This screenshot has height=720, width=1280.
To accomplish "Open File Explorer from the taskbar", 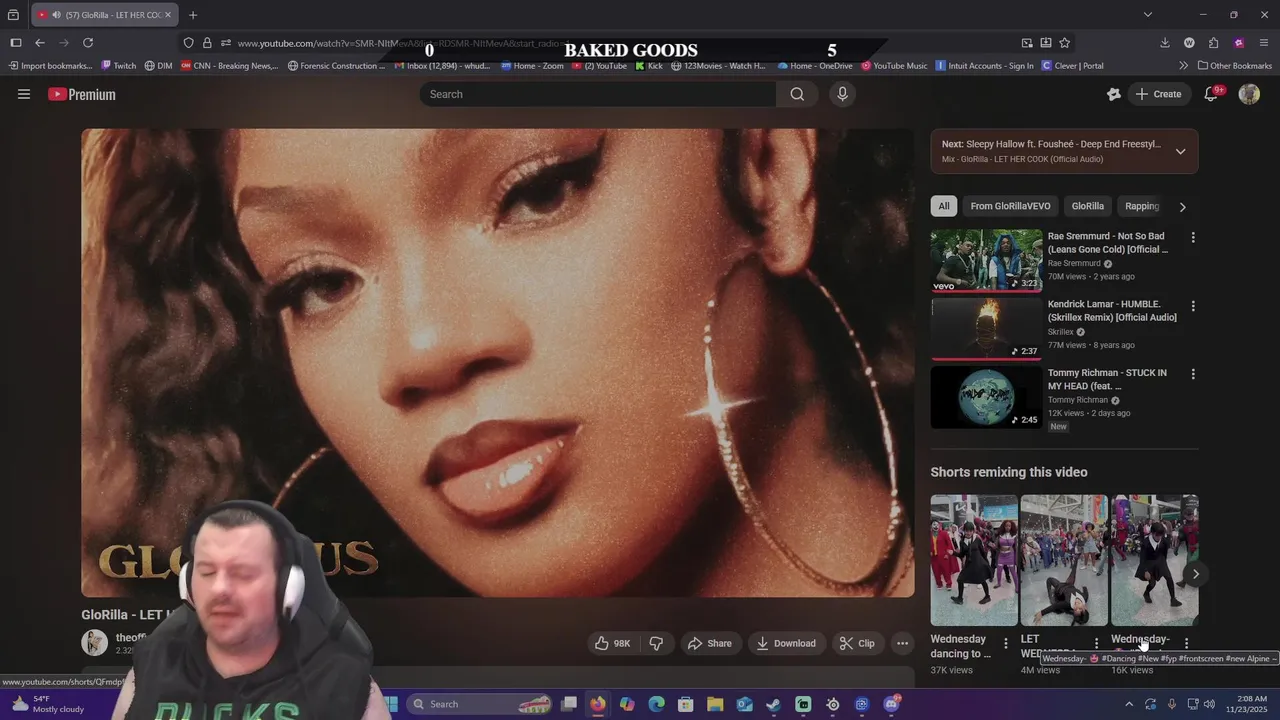I will point(715,704).
